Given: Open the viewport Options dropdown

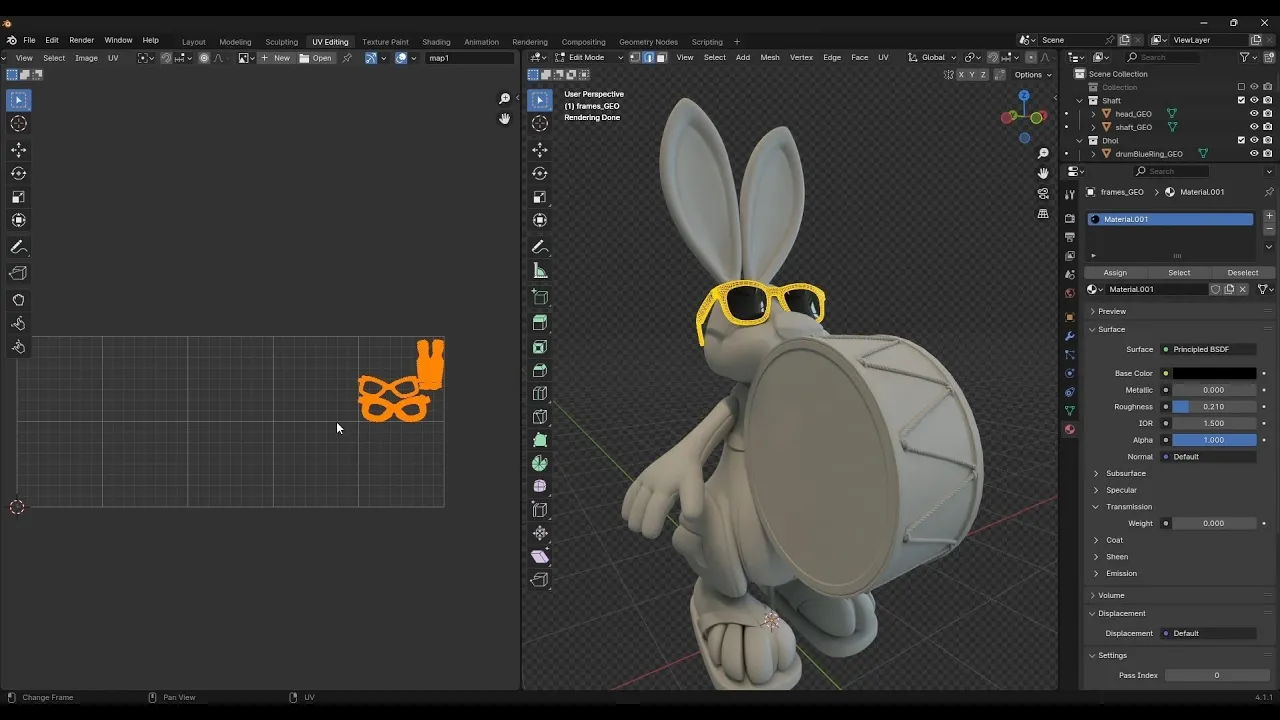Looking at the screenshot, I should pos(1032,75).
